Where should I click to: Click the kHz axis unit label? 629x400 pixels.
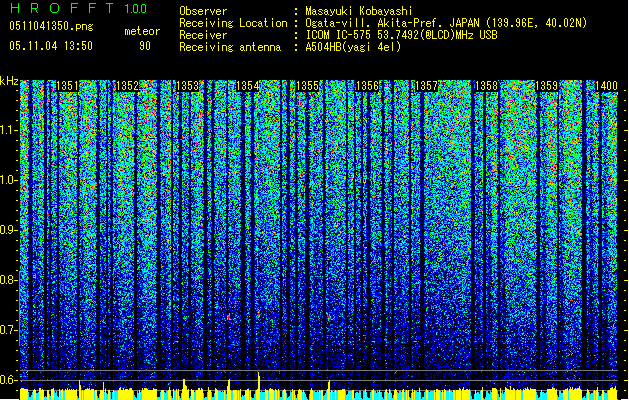pos(9,81)
